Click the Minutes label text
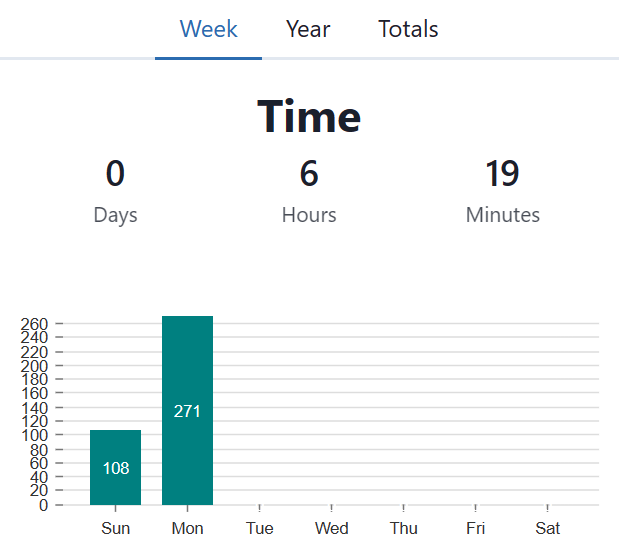The height and width of the screenshot is (546, 619). pyautogui.click(x=502, y=215)
